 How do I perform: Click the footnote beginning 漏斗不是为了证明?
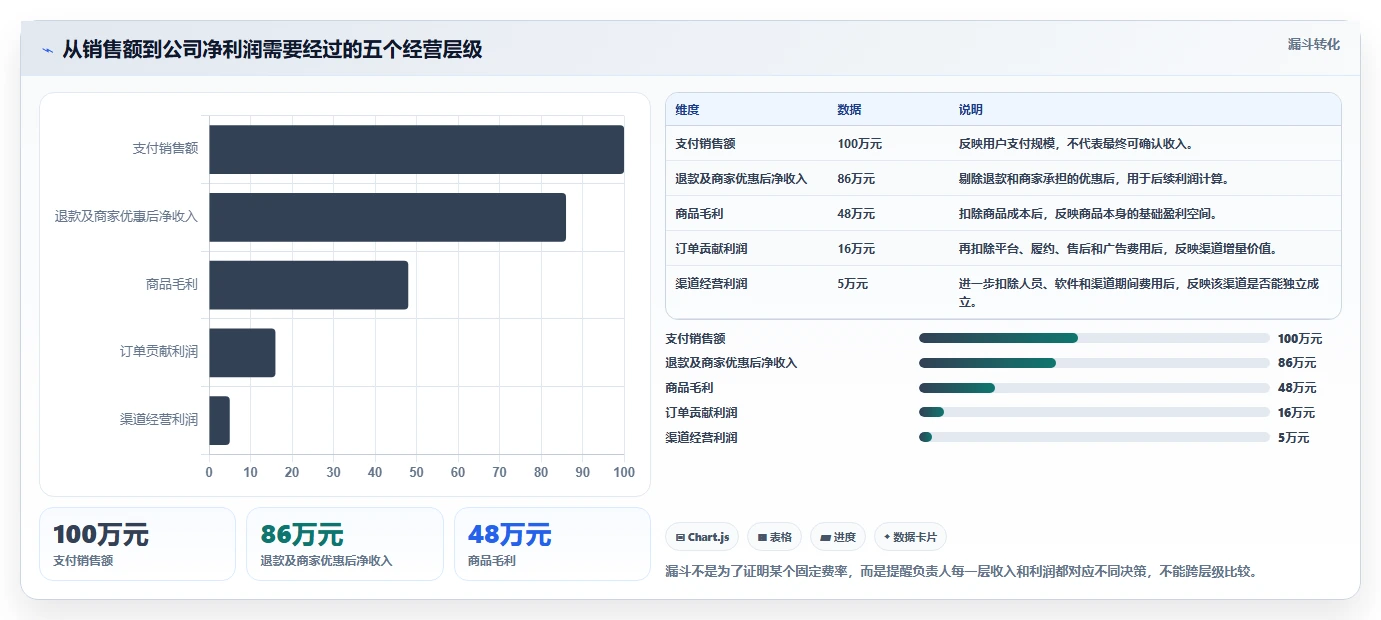tap(961, 572)
